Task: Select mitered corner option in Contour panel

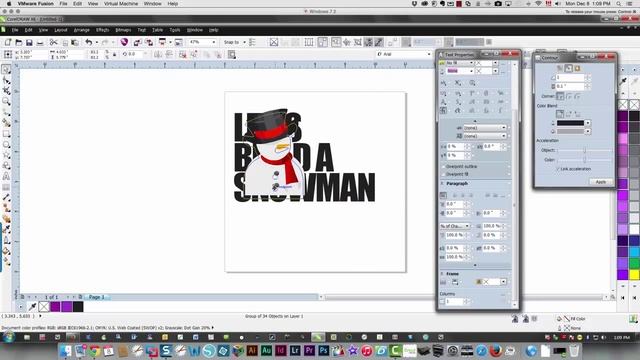Action: click(x=560, y=96)
